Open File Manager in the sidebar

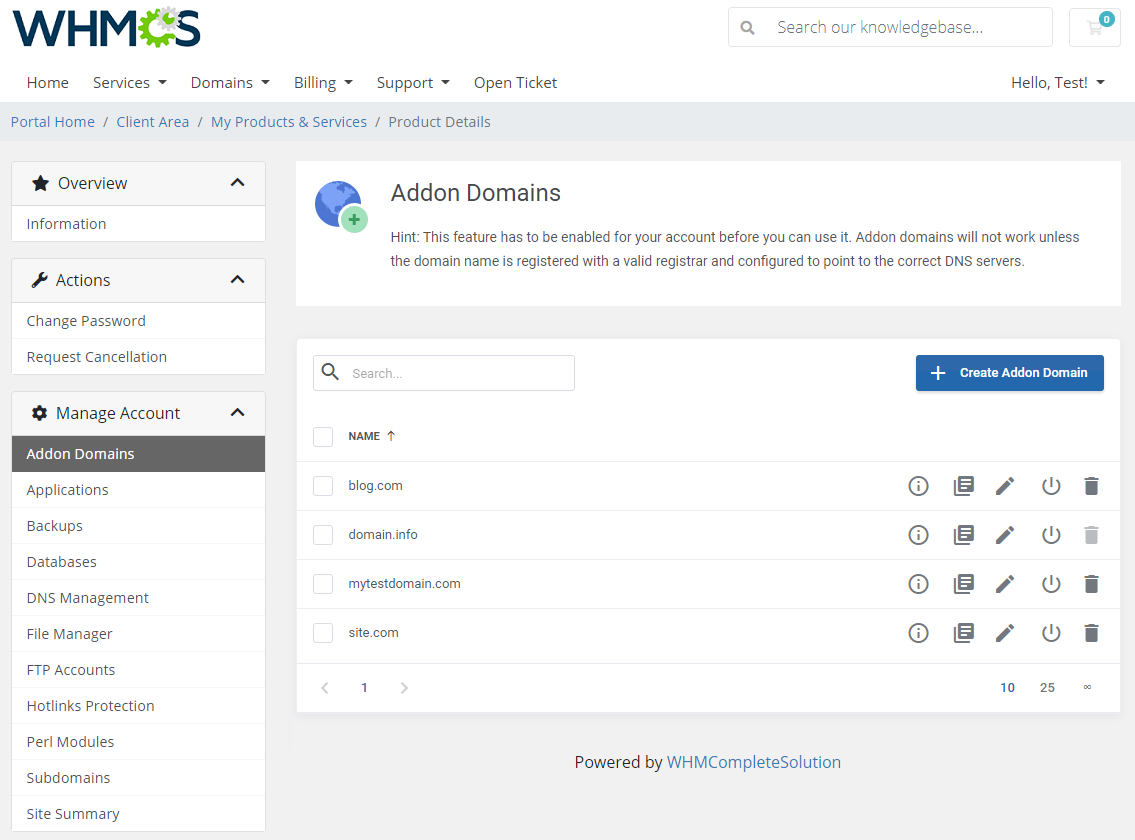[138, 634]
